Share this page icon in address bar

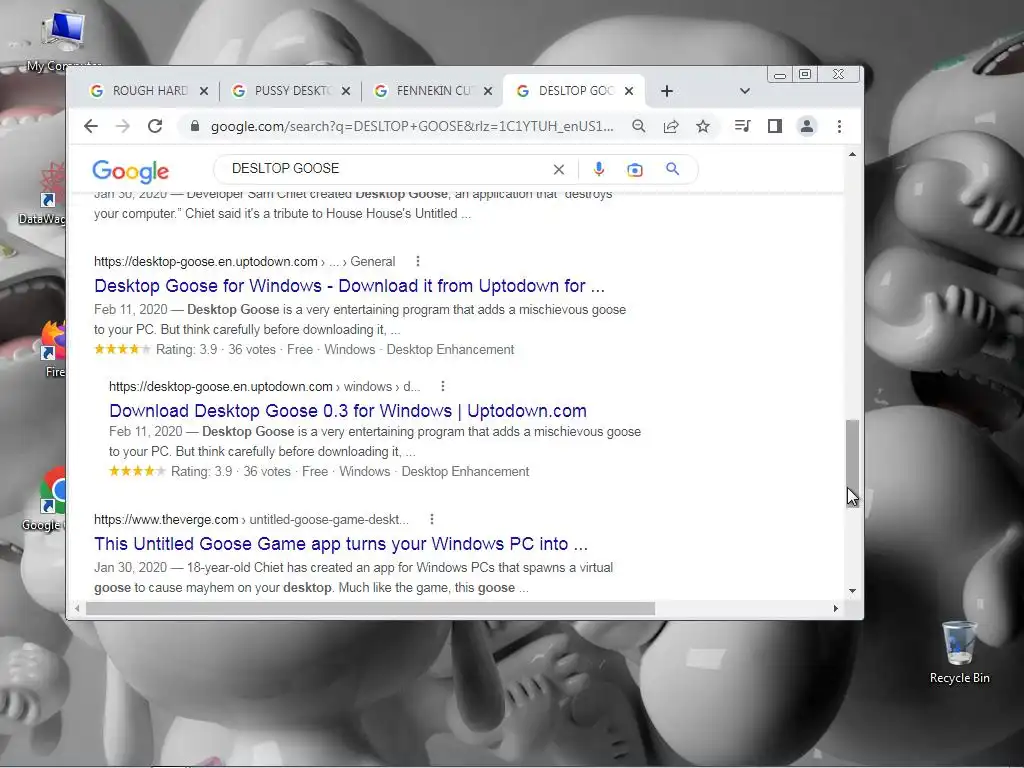click(671, 126)
